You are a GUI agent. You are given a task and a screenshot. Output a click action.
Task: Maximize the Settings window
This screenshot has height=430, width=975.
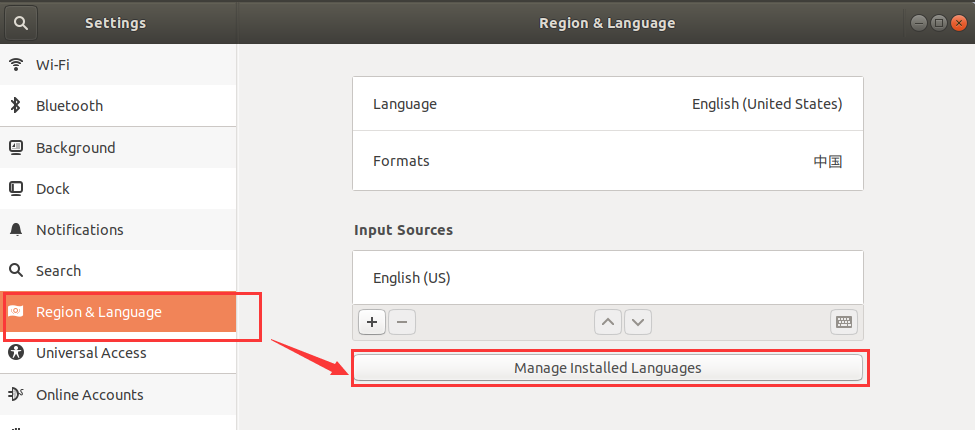point(939,22)
